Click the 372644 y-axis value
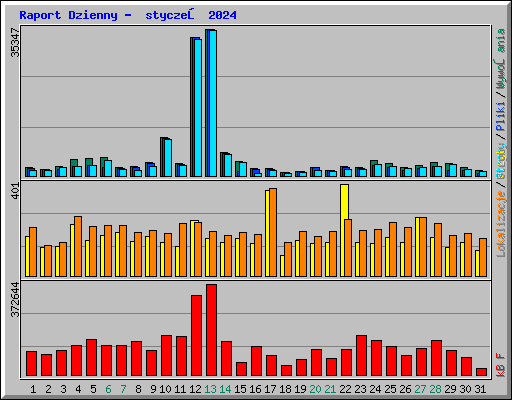This screenshot has height=400, width=512. pos(15,299)
